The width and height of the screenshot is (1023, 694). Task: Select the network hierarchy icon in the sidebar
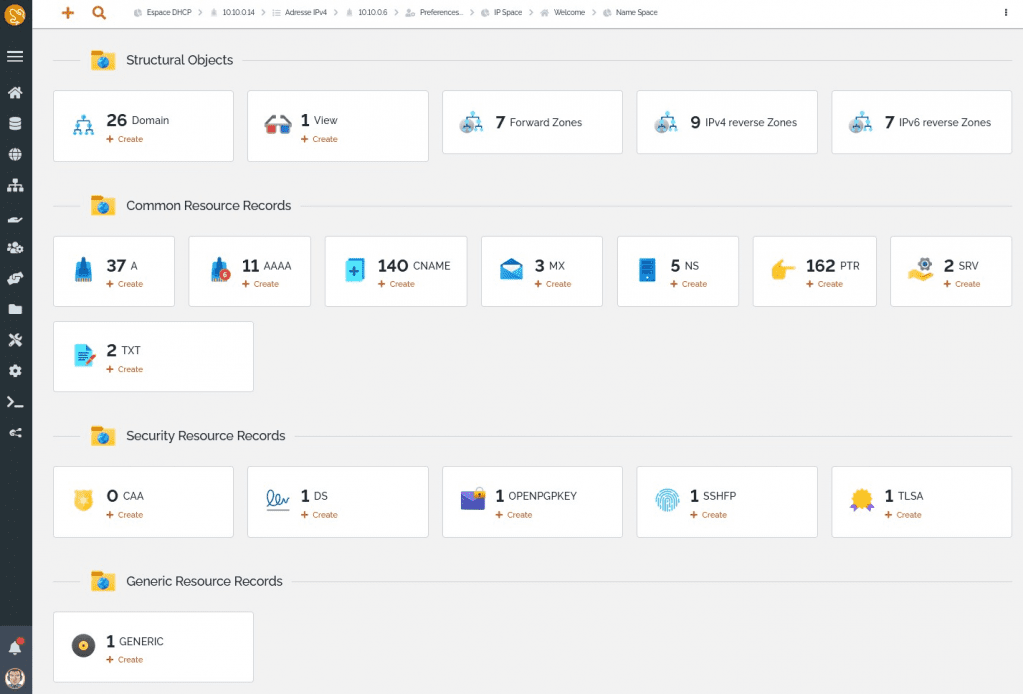(14, 185)
